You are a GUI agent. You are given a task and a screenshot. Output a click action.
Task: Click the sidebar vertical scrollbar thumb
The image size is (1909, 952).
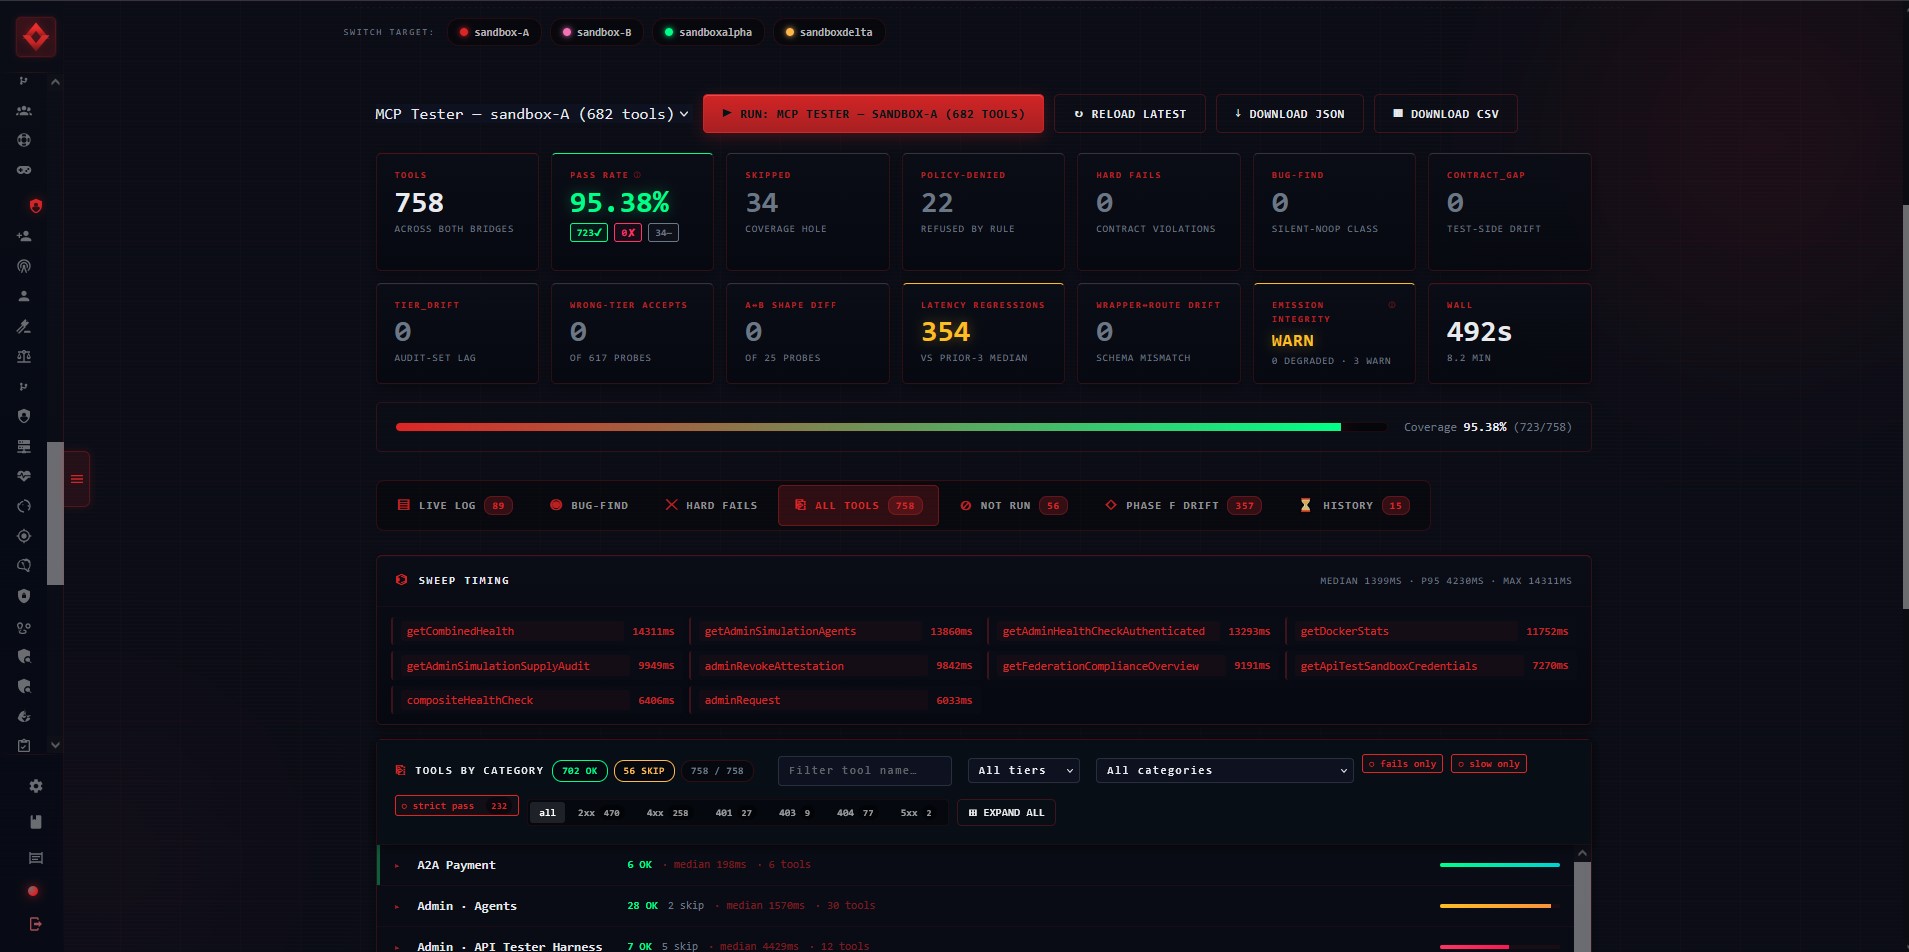pyautogui.click(x=55, y=513)
